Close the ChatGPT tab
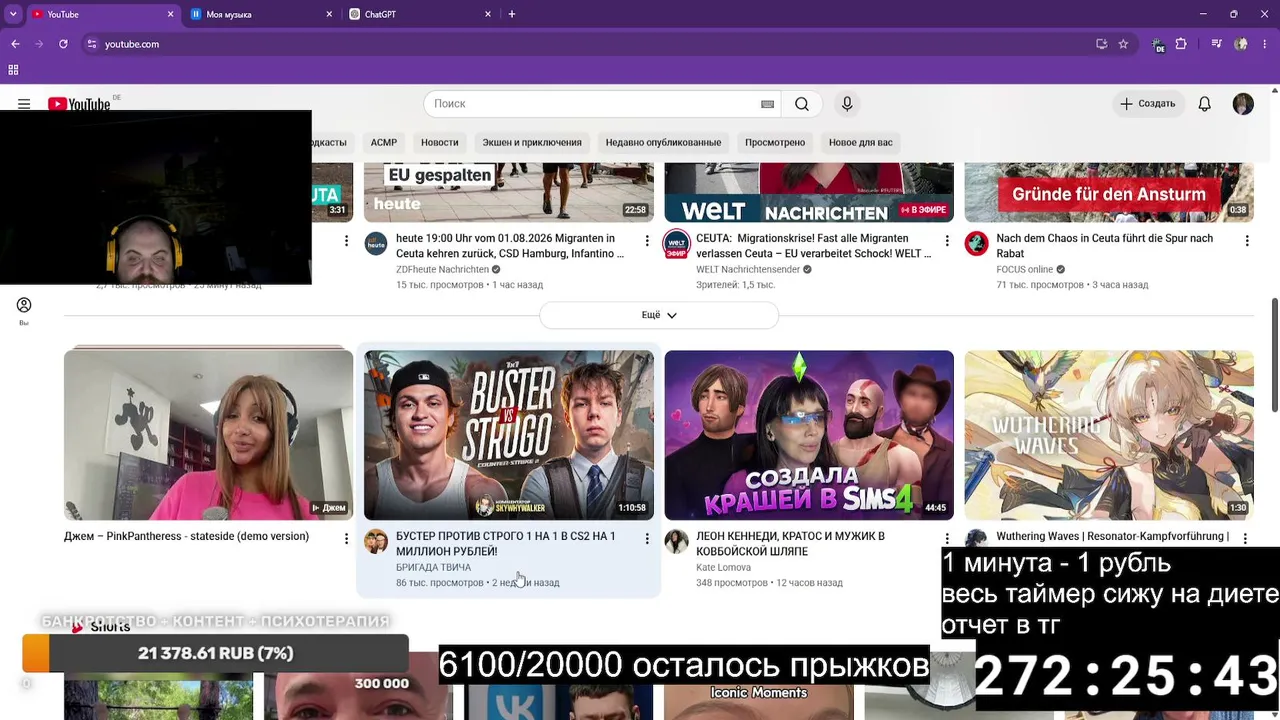Image resolution: width=1280 pixels, height=720 pixels. click(x=488, y=14)
